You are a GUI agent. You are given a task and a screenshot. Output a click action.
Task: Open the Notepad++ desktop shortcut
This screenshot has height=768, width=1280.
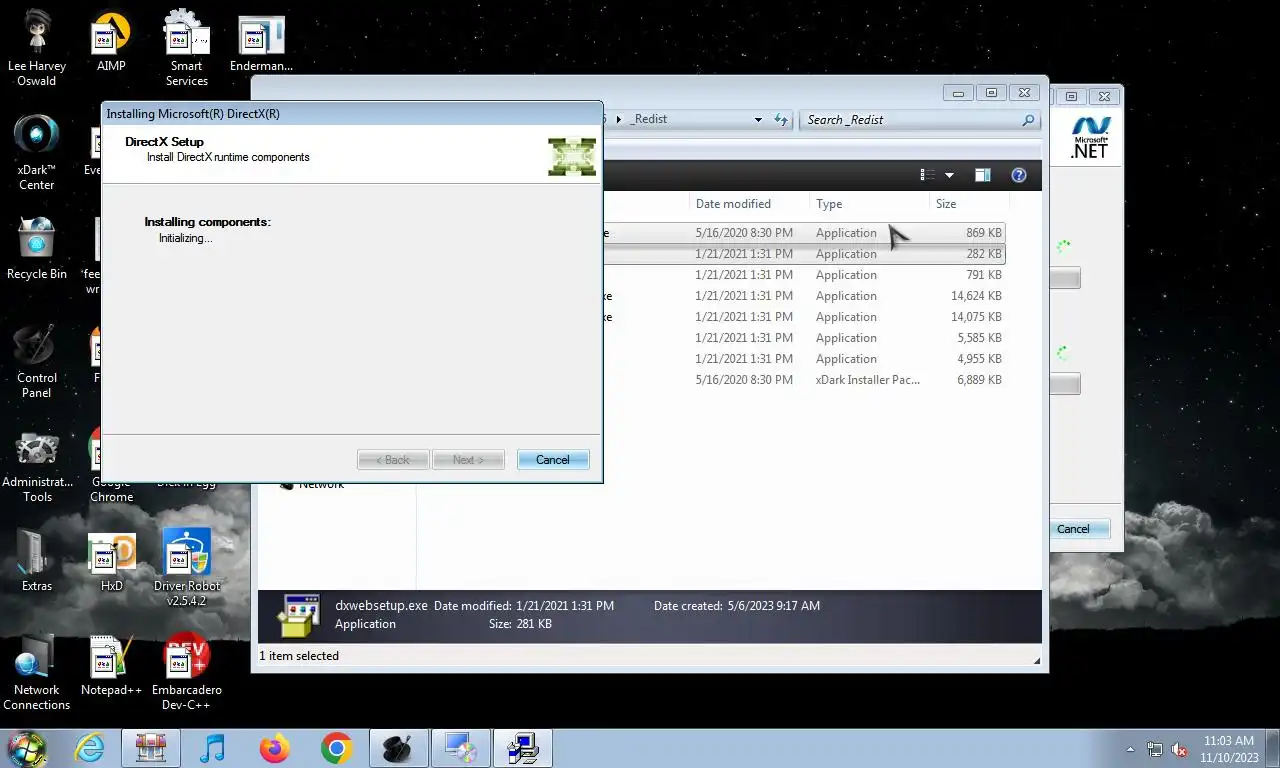[111, 665]
